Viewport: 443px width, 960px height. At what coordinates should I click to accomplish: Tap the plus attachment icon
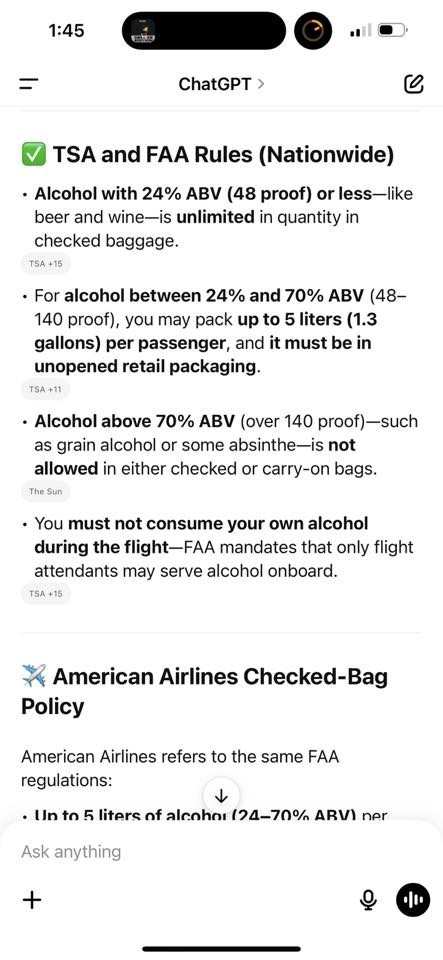click(x=32, y=899)
